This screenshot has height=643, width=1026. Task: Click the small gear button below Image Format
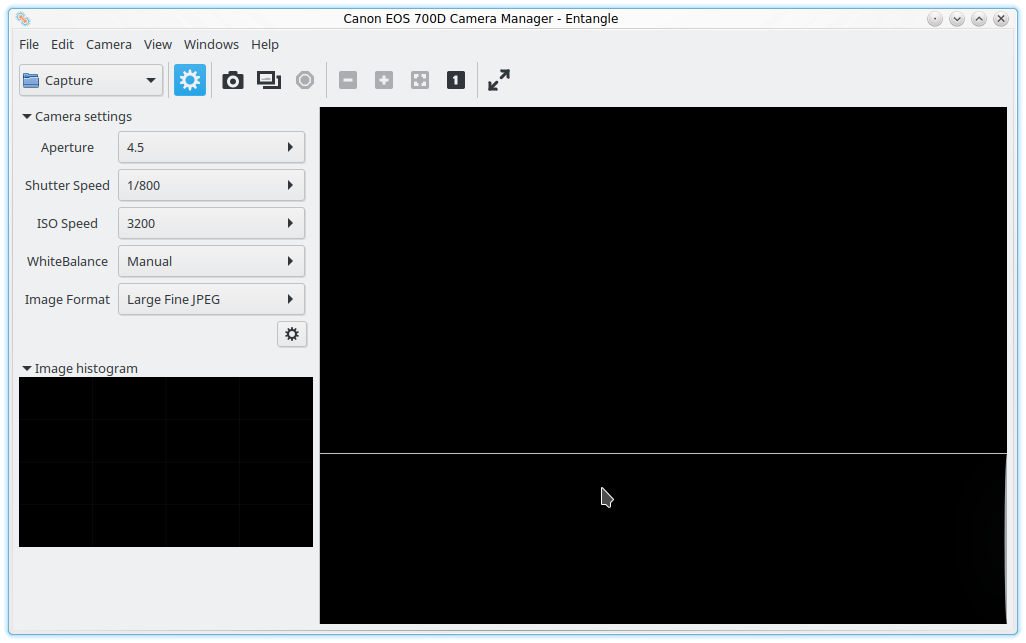click(x=292, y=334)
